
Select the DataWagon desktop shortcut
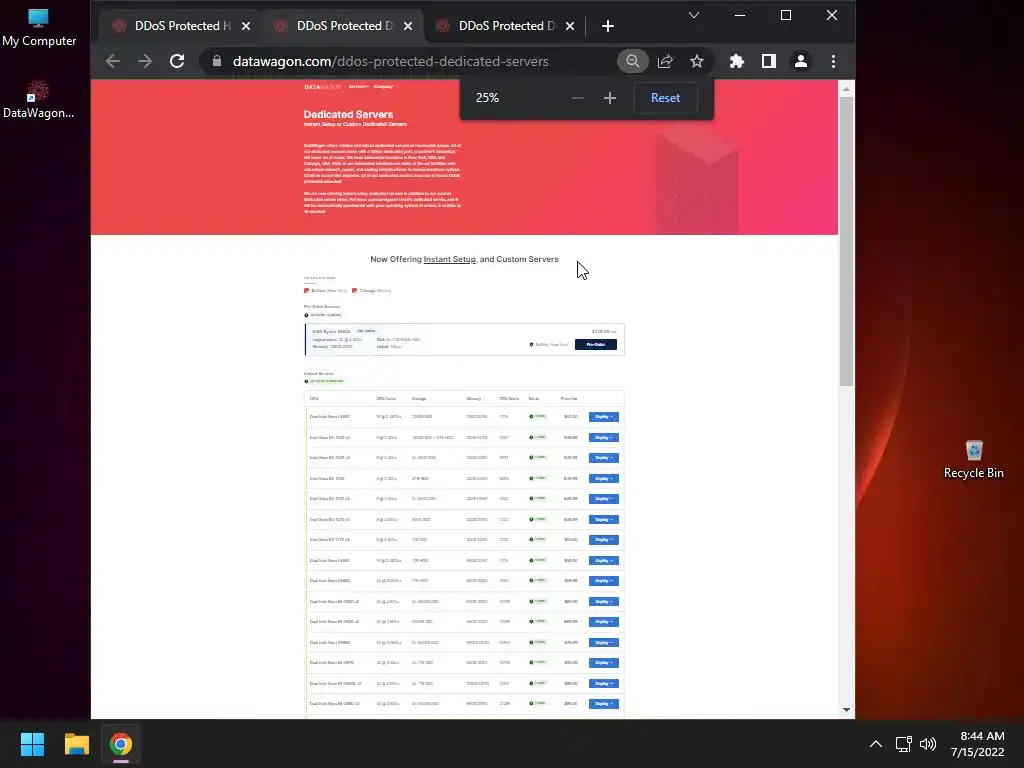[39, 99]
